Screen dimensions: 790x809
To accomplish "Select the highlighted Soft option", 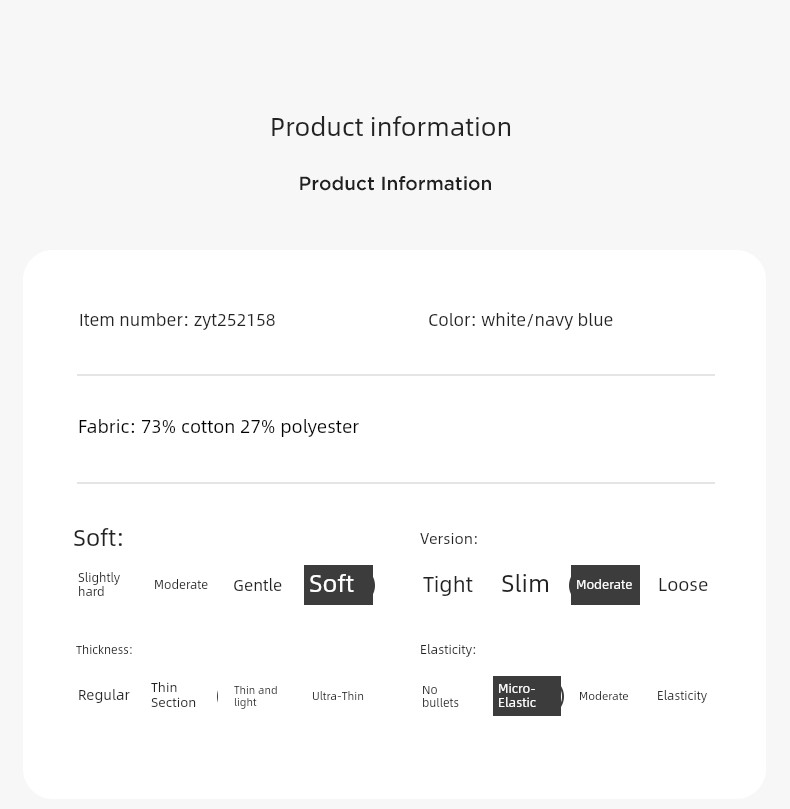I will click(x=338, y=585).
